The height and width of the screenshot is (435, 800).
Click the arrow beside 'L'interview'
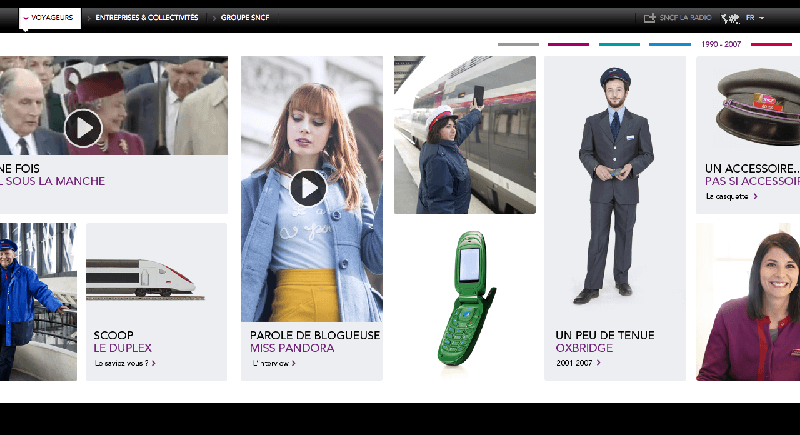pos(294,363)
